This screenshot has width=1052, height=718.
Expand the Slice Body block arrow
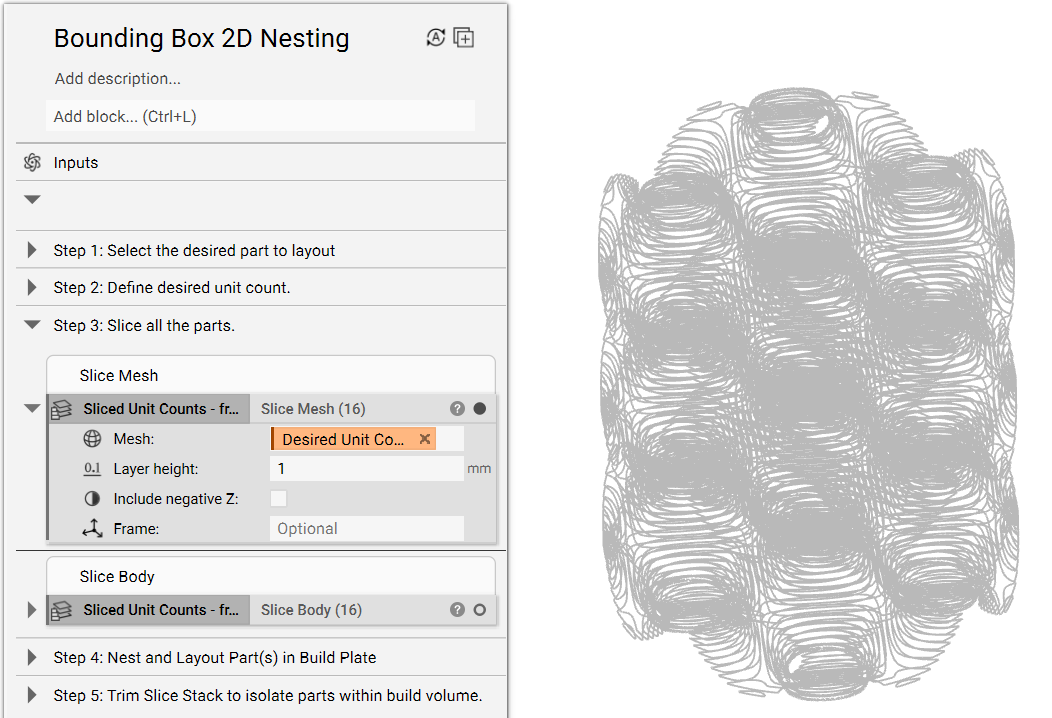pyautogui.click(x=32, y=610)
